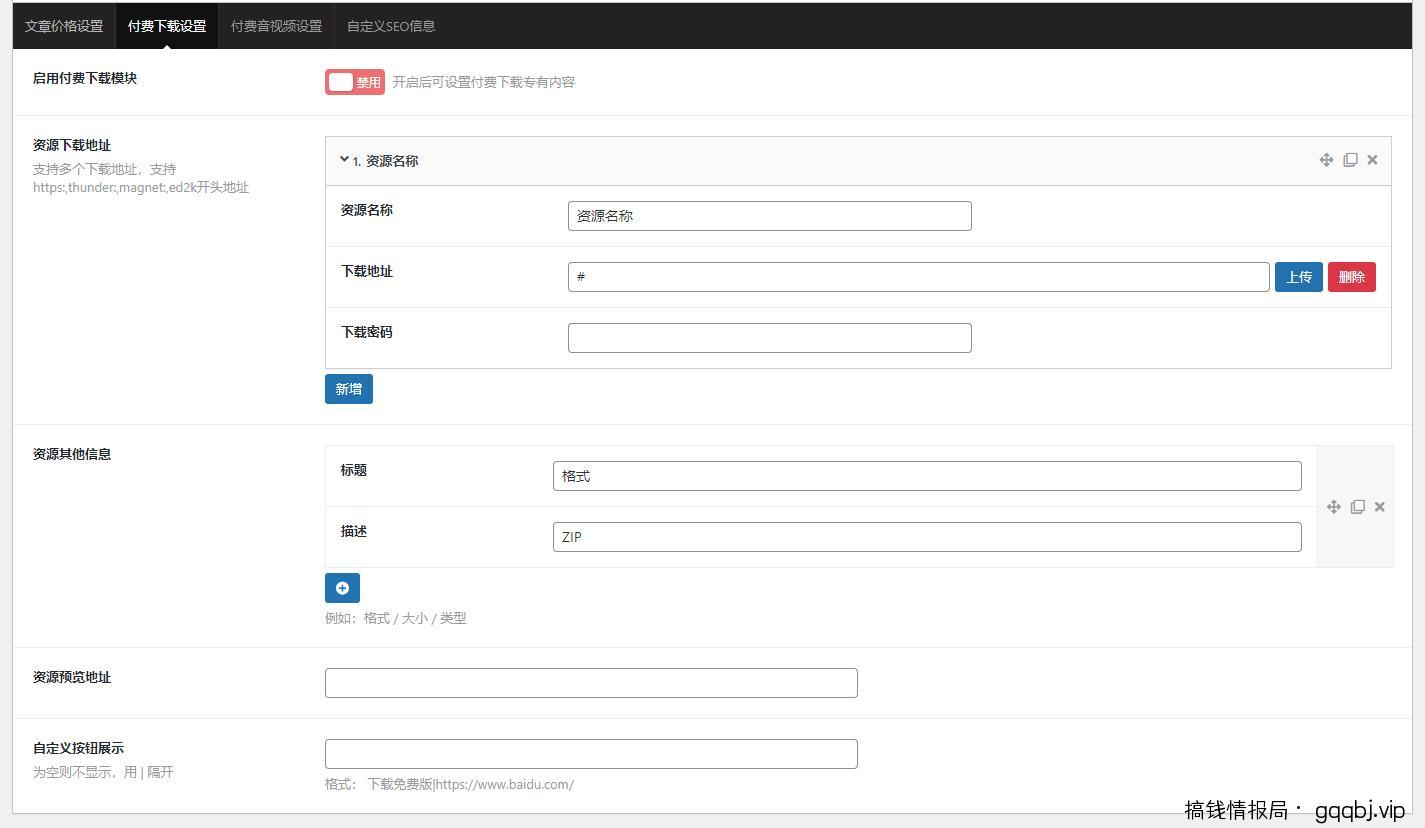Remove the 资源名称 download item with X

(x=1372, y=160)
